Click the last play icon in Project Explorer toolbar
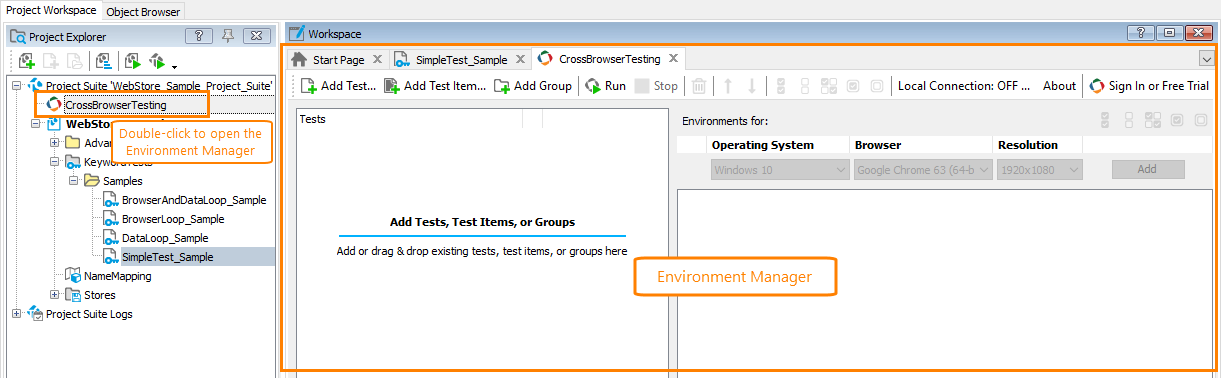The image size is (1221, 378). tap(156, 61)
